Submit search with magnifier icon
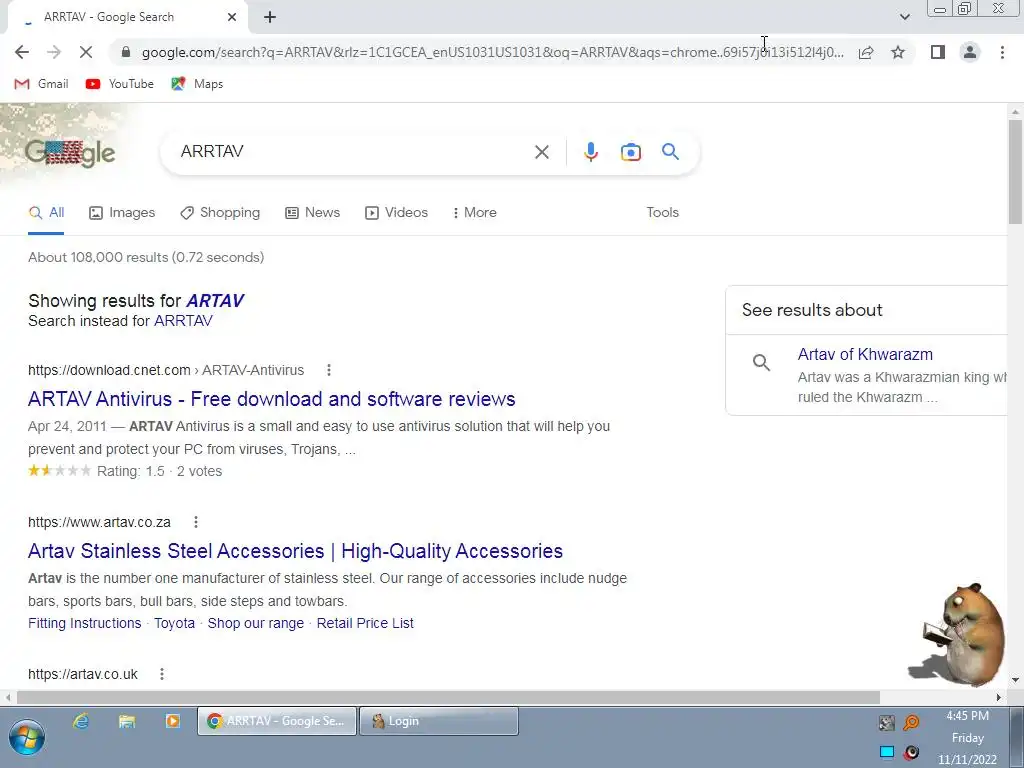Screen dimensions: 1024x768 click(x=670, y=152)
